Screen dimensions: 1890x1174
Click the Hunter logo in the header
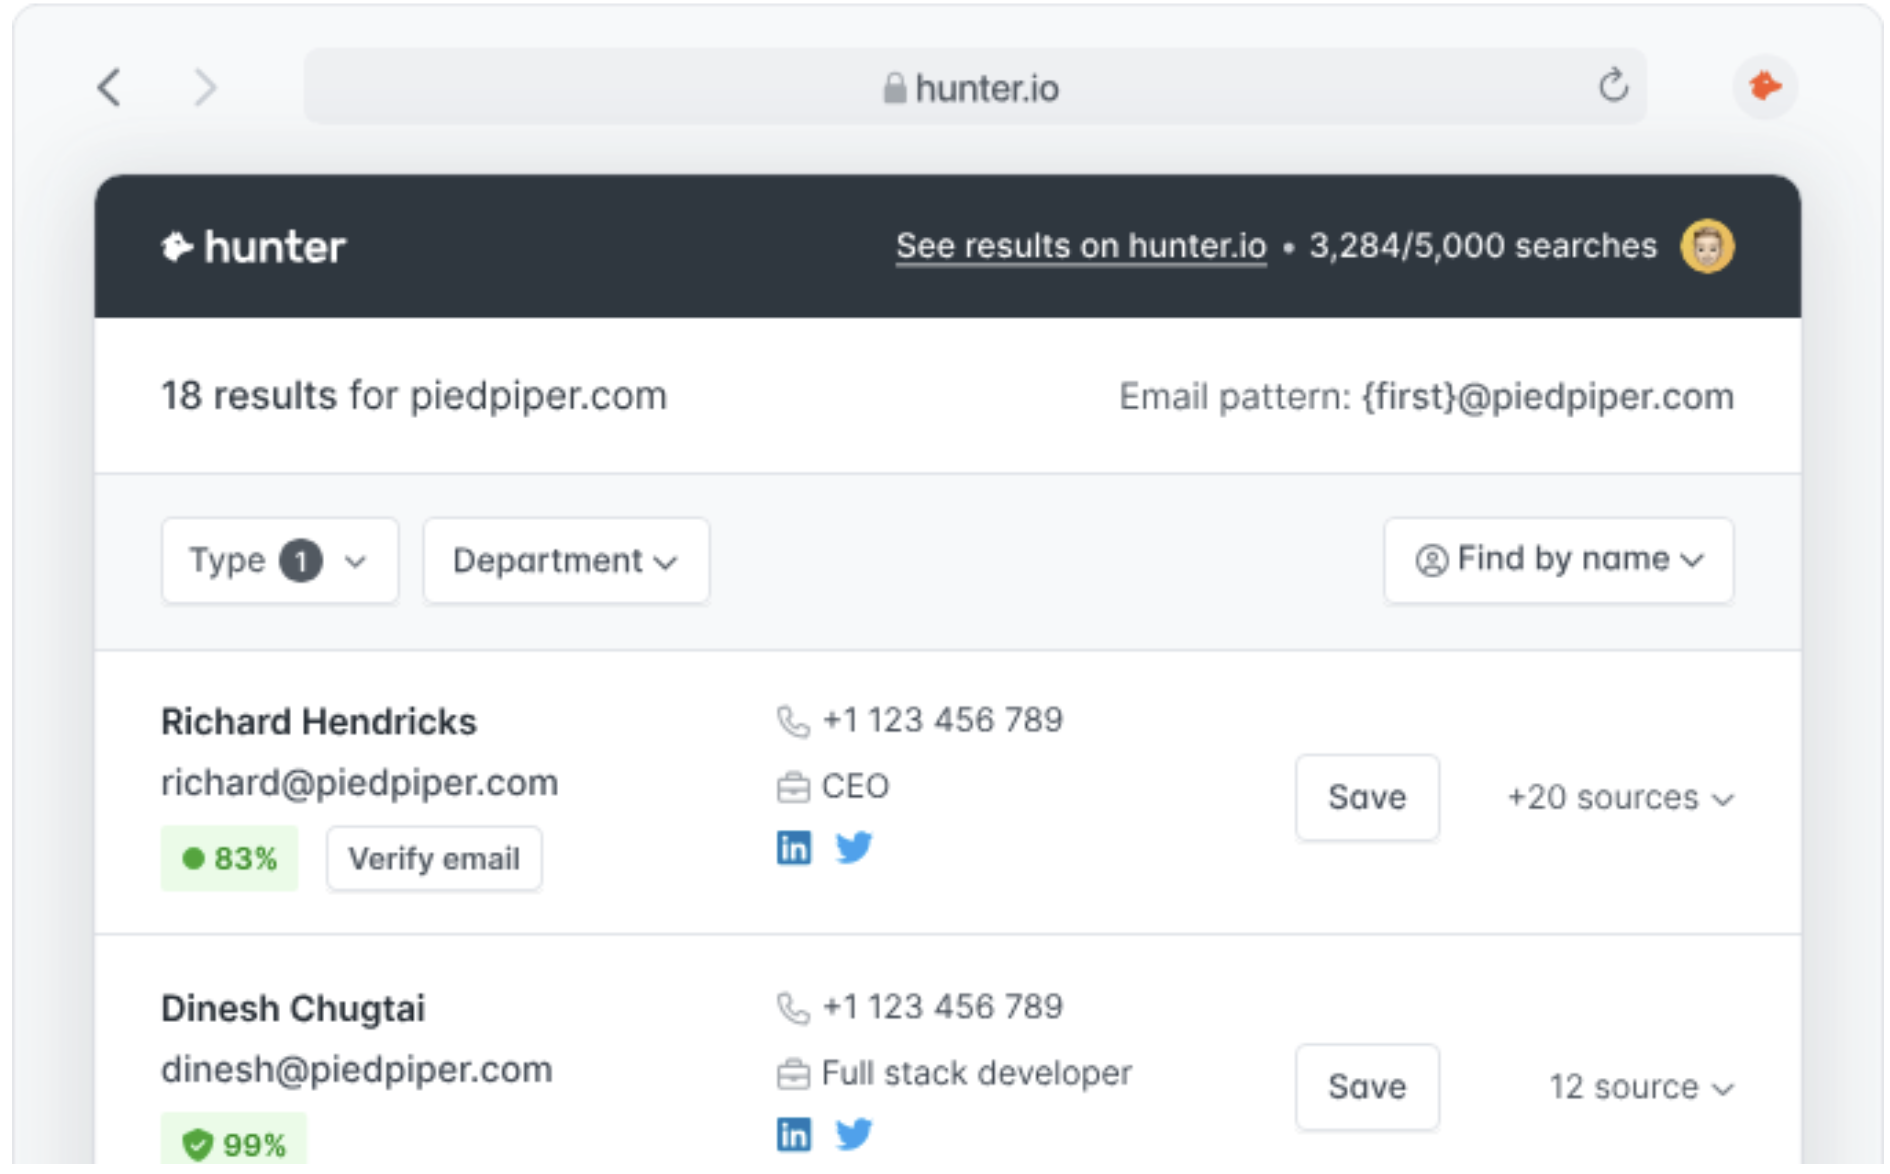tap(253, 246)
